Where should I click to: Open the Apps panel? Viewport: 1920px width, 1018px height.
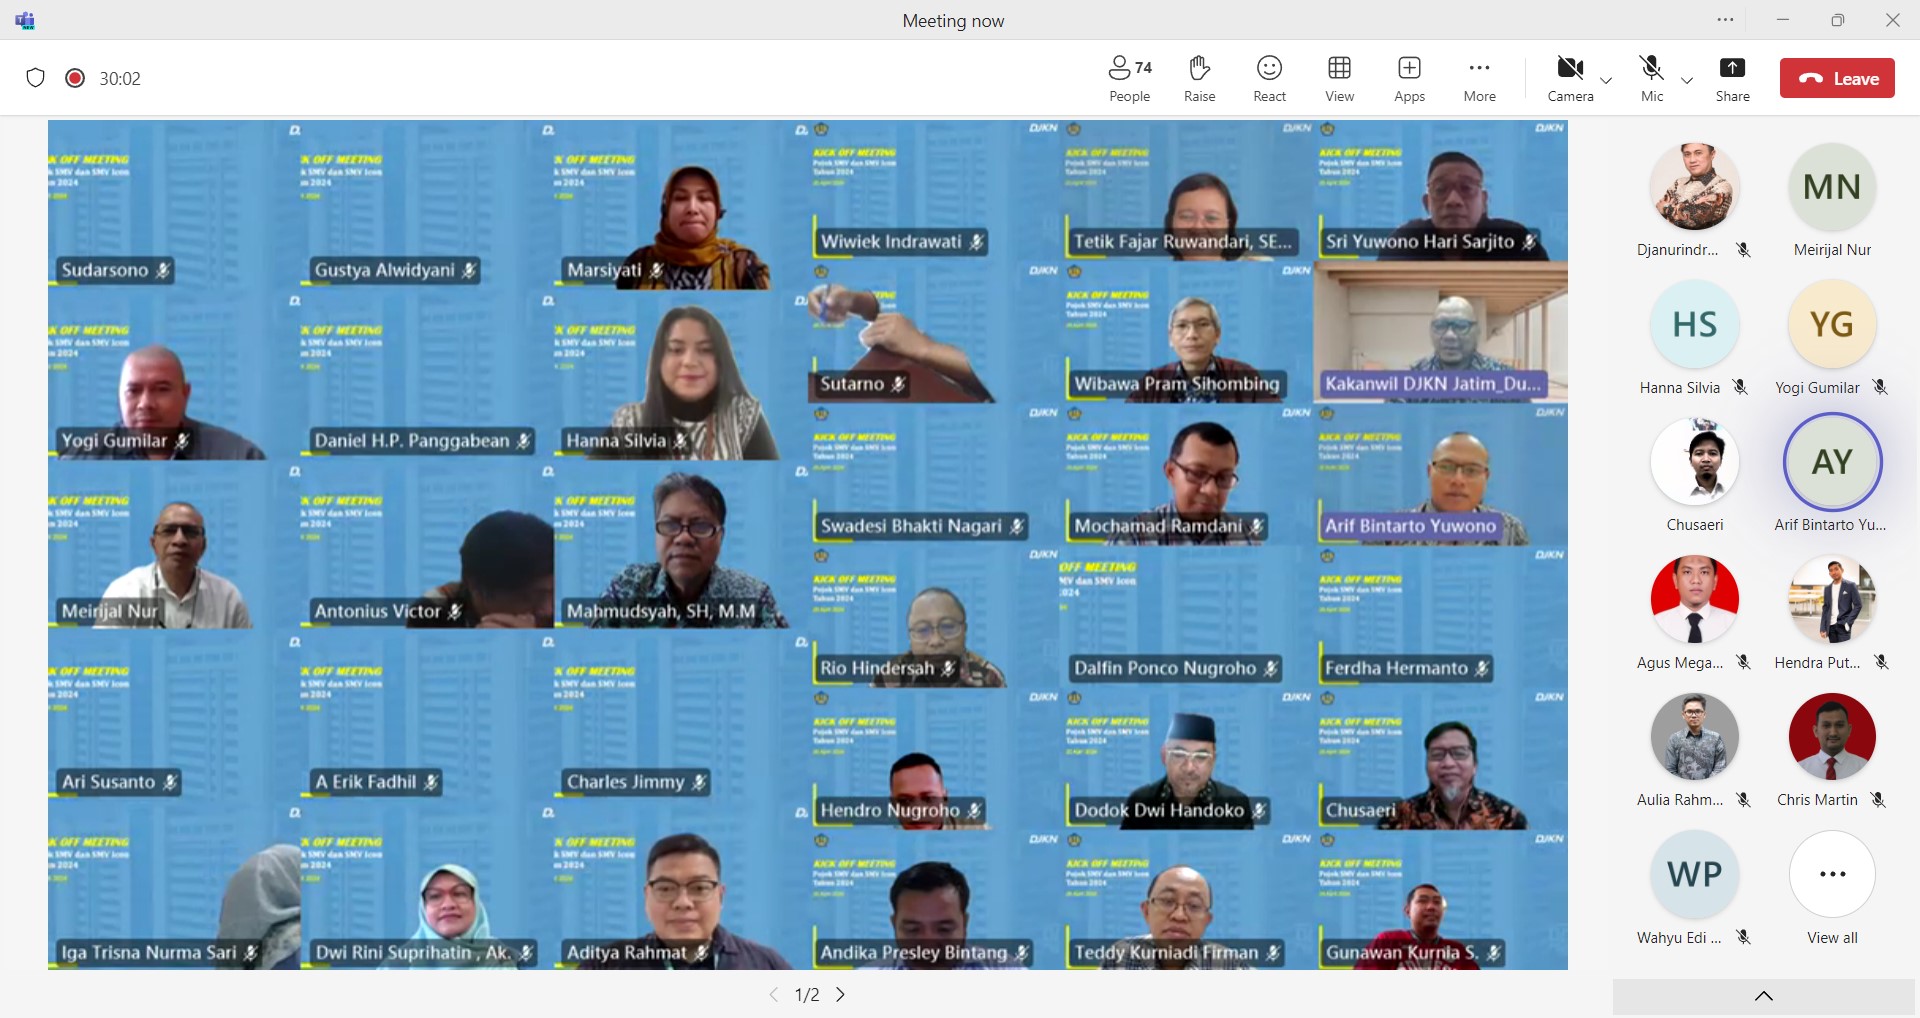click(x=1409, y=78)
